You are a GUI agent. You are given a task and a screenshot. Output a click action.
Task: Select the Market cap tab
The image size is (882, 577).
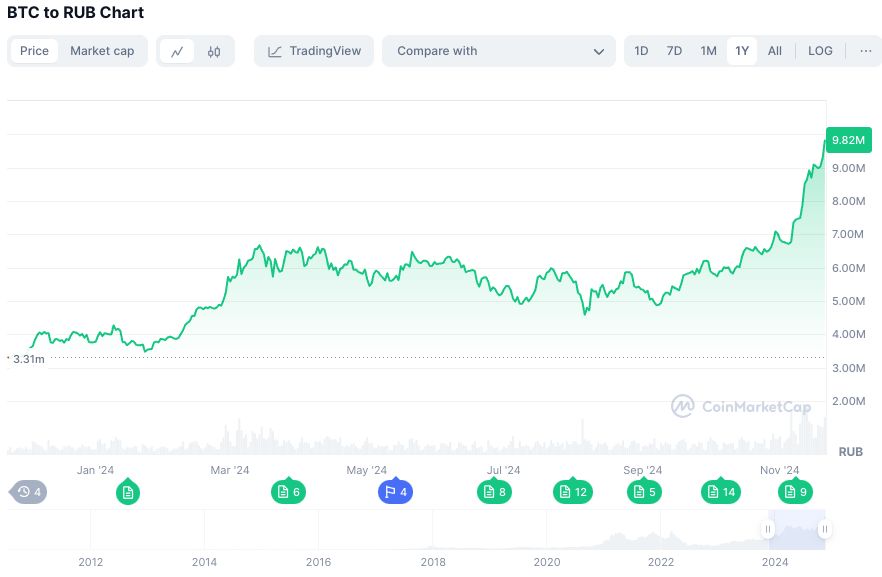coord(102,51)
